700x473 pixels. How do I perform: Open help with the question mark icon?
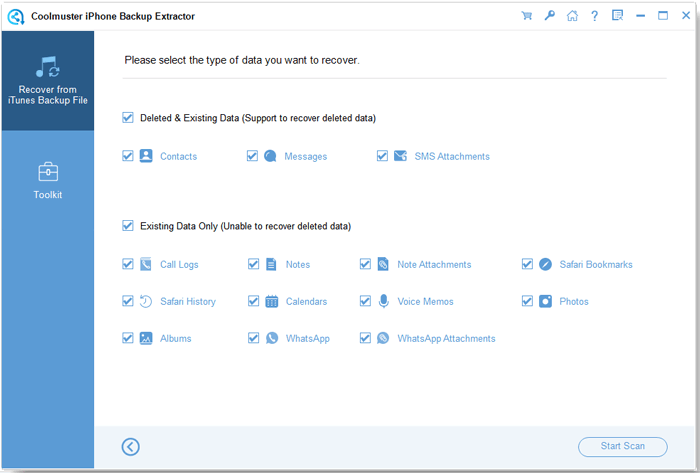coord(595,16)
